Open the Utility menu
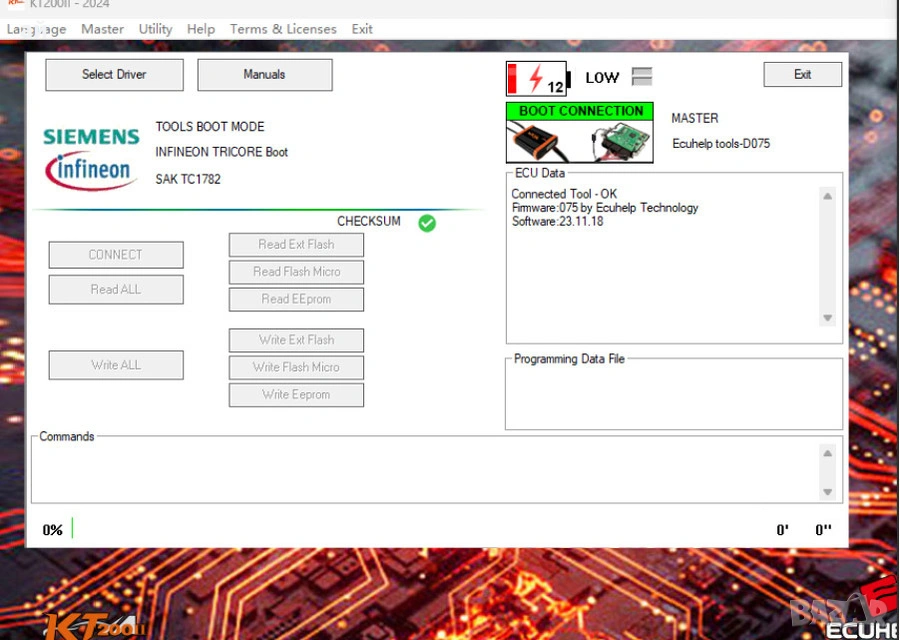This screenshot has width=900, height=640. click(155, 29)
